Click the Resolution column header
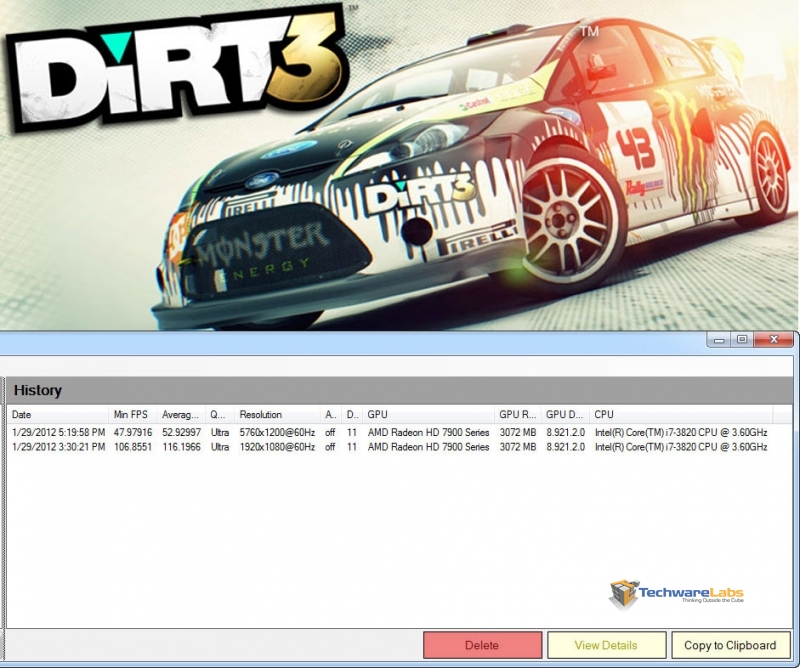 point(277,414)
